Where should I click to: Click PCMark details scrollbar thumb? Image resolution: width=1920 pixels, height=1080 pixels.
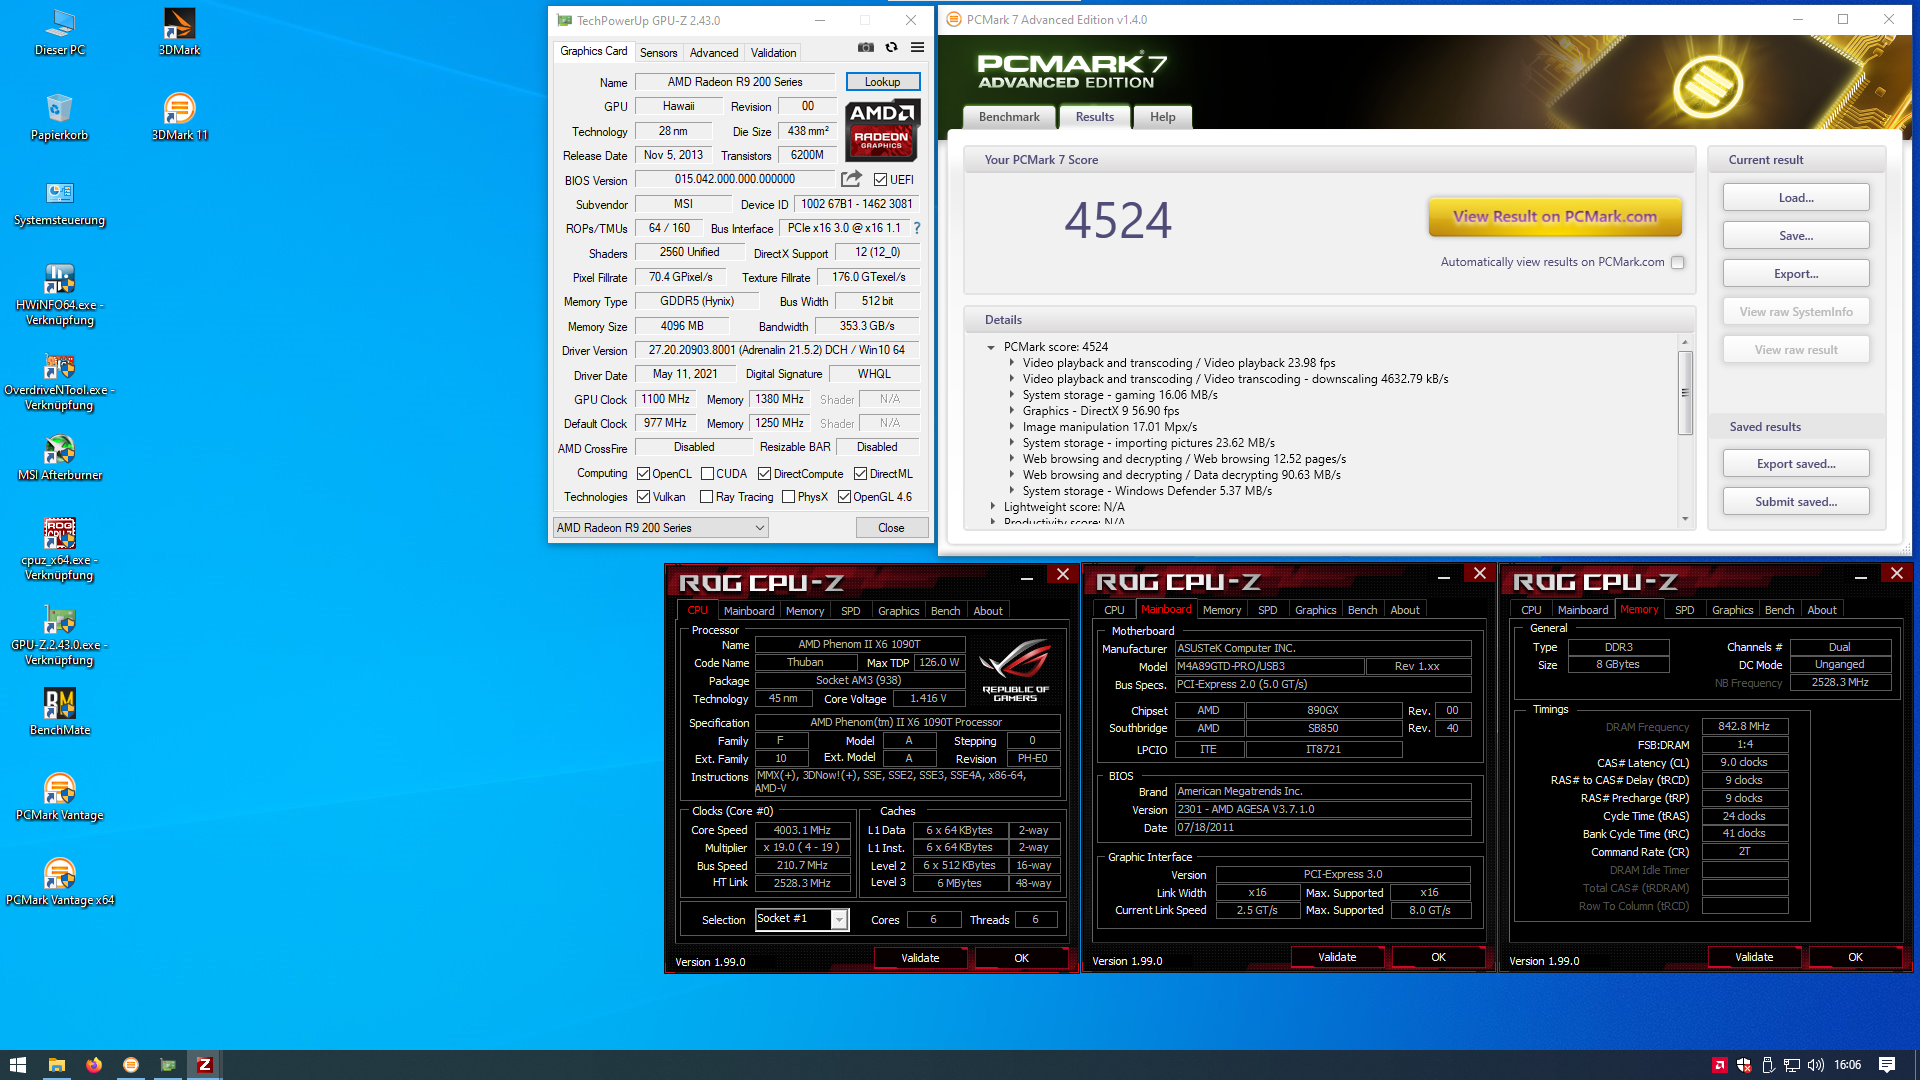coord(1685,393)
